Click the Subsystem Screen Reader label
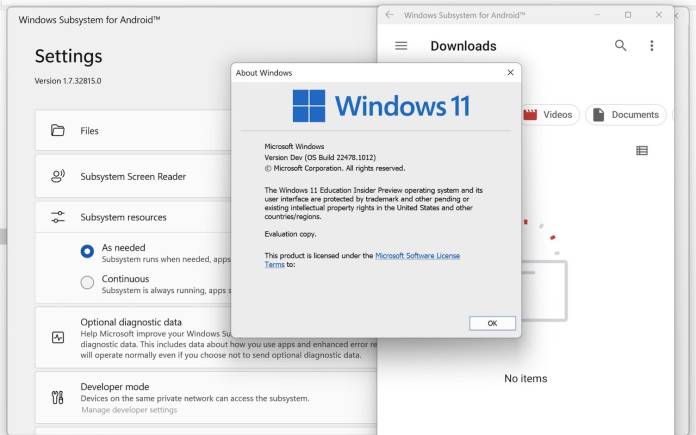Image resolution: width=696 pixels, height=435 pixels. 133,176
